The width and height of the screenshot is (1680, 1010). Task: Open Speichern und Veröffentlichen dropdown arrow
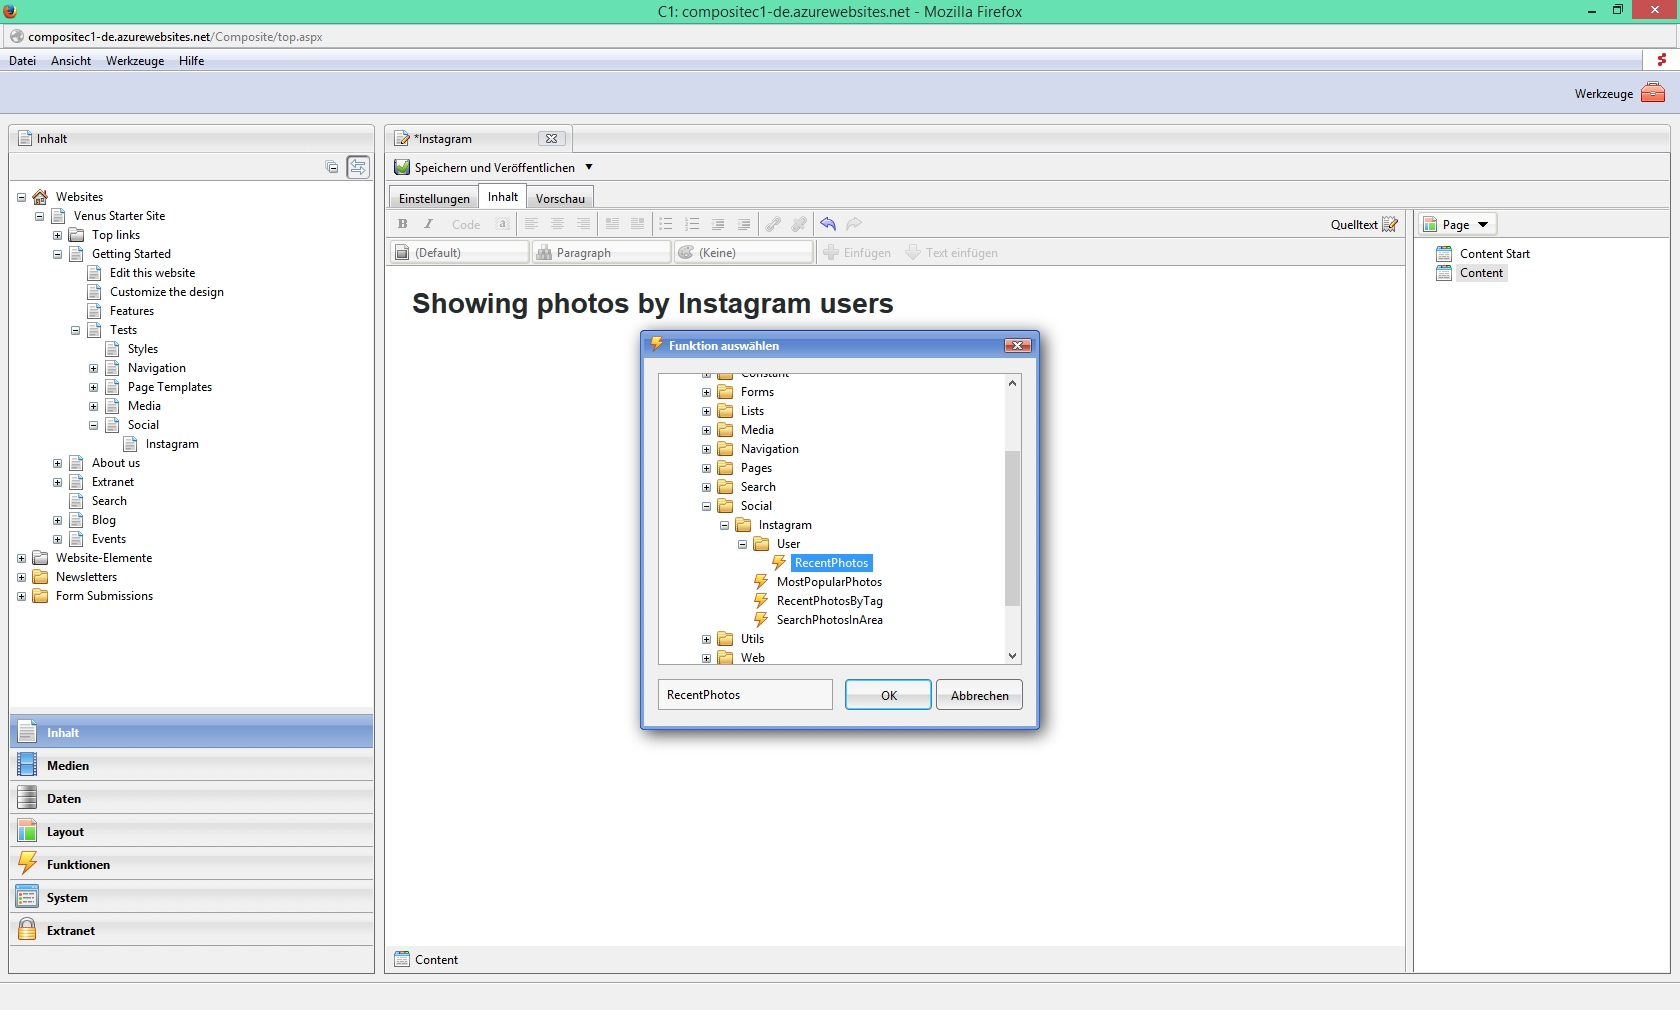tap(589, 167)
